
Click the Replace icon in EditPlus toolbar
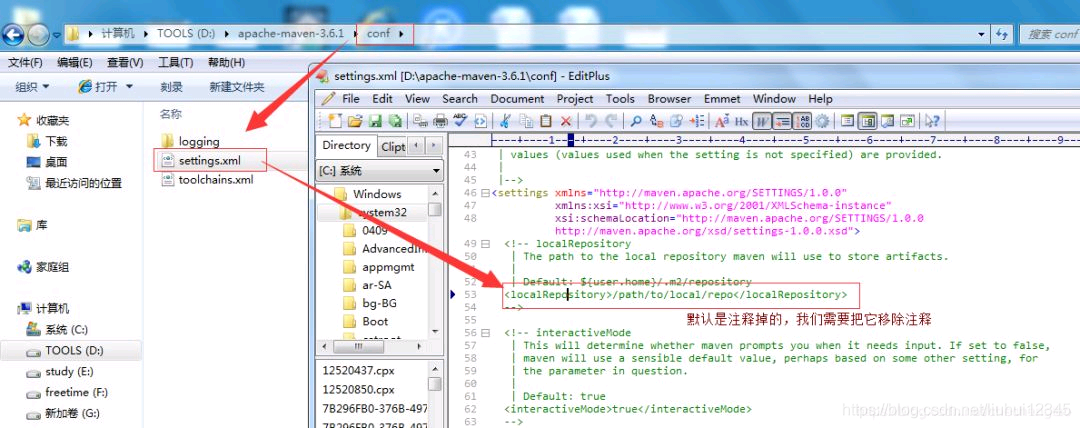click(x=656, y=121)
